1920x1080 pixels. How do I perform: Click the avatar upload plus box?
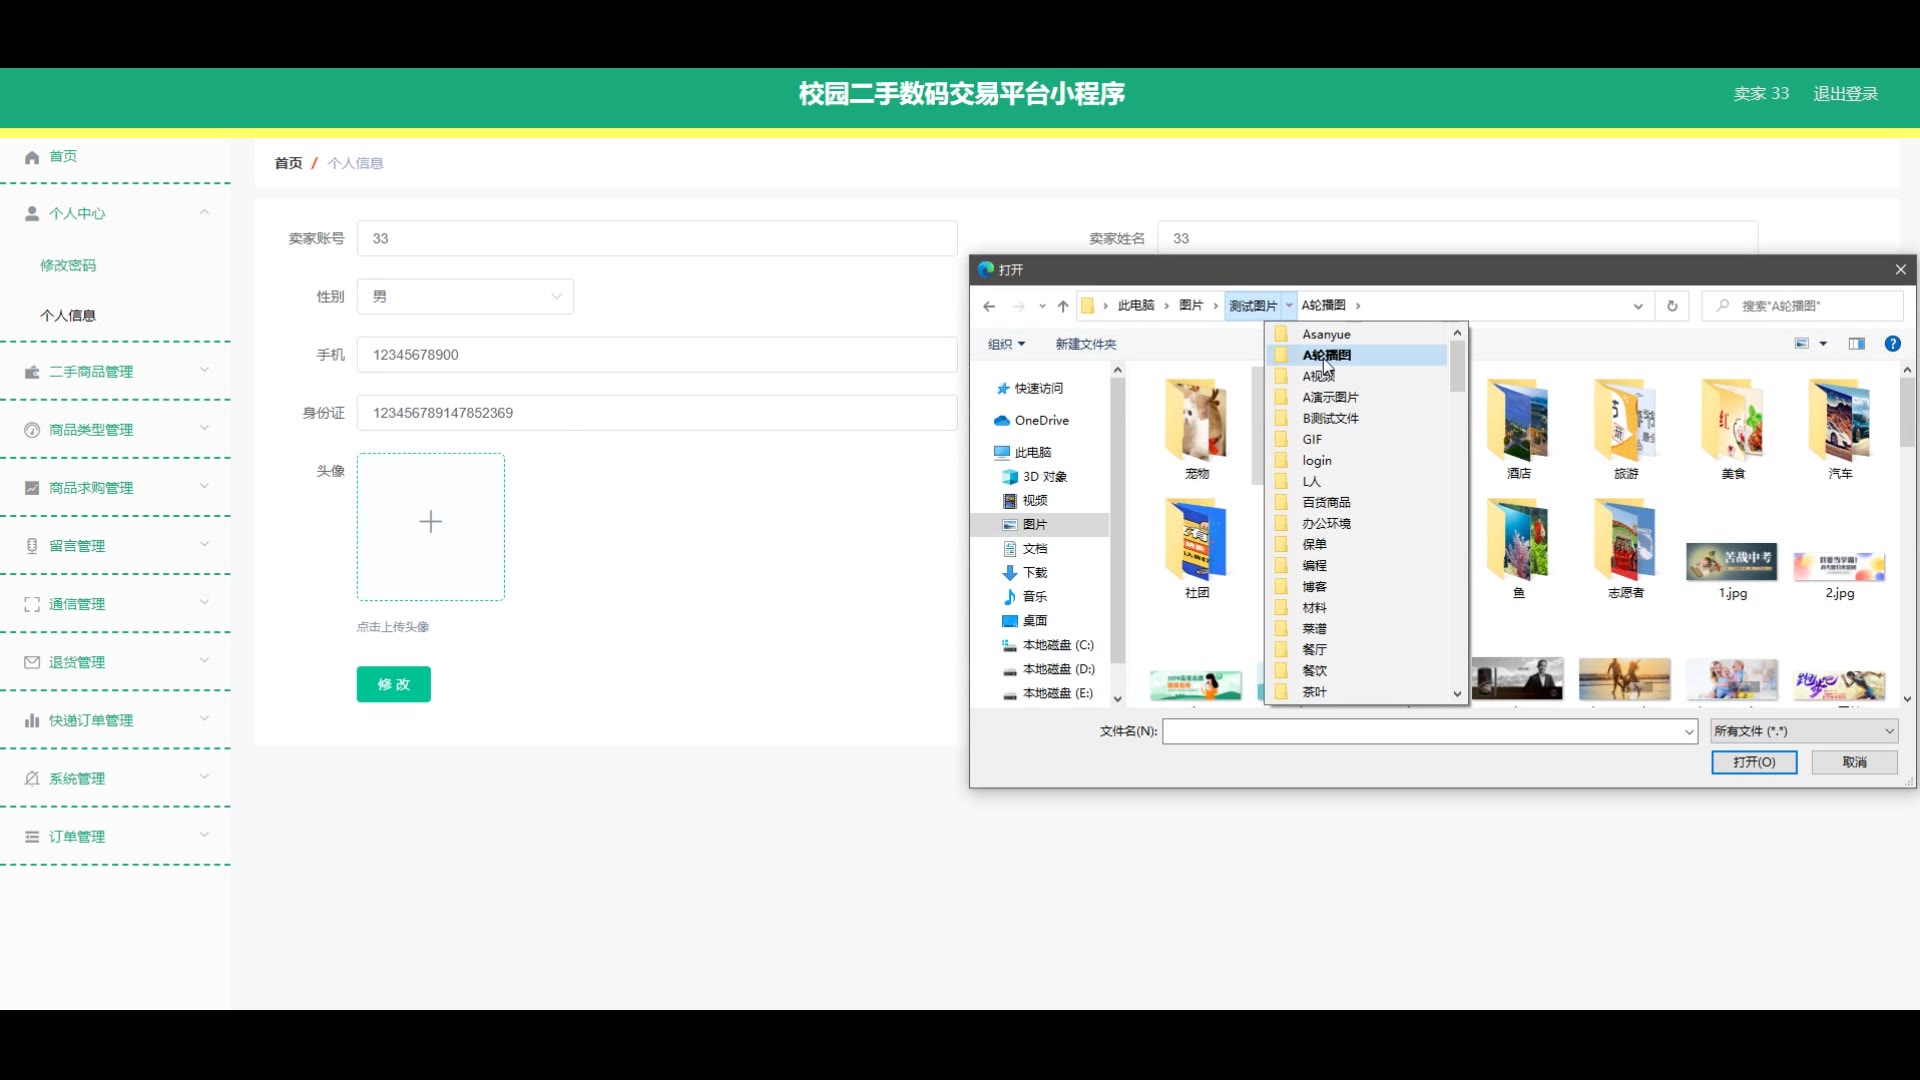[x=431, y=527]
